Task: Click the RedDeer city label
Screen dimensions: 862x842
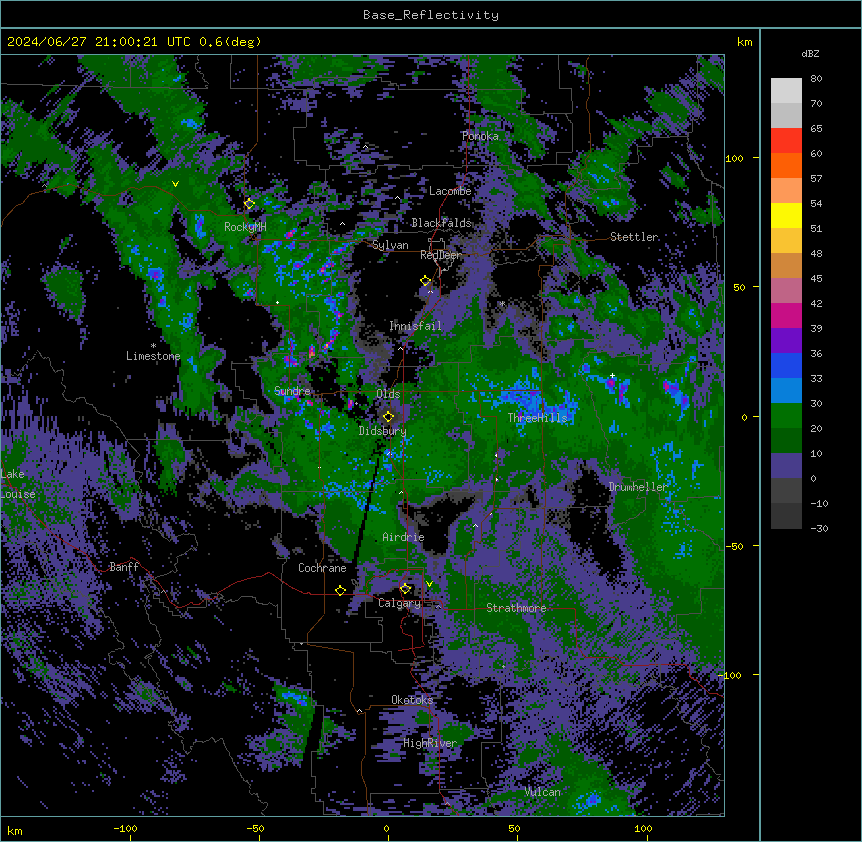Action: point(441,255)
